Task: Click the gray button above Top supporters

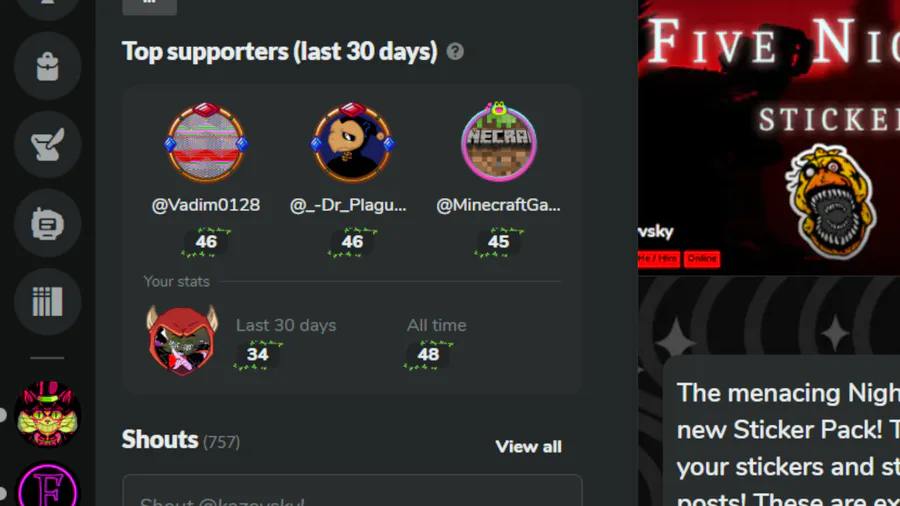Action: 150,7
